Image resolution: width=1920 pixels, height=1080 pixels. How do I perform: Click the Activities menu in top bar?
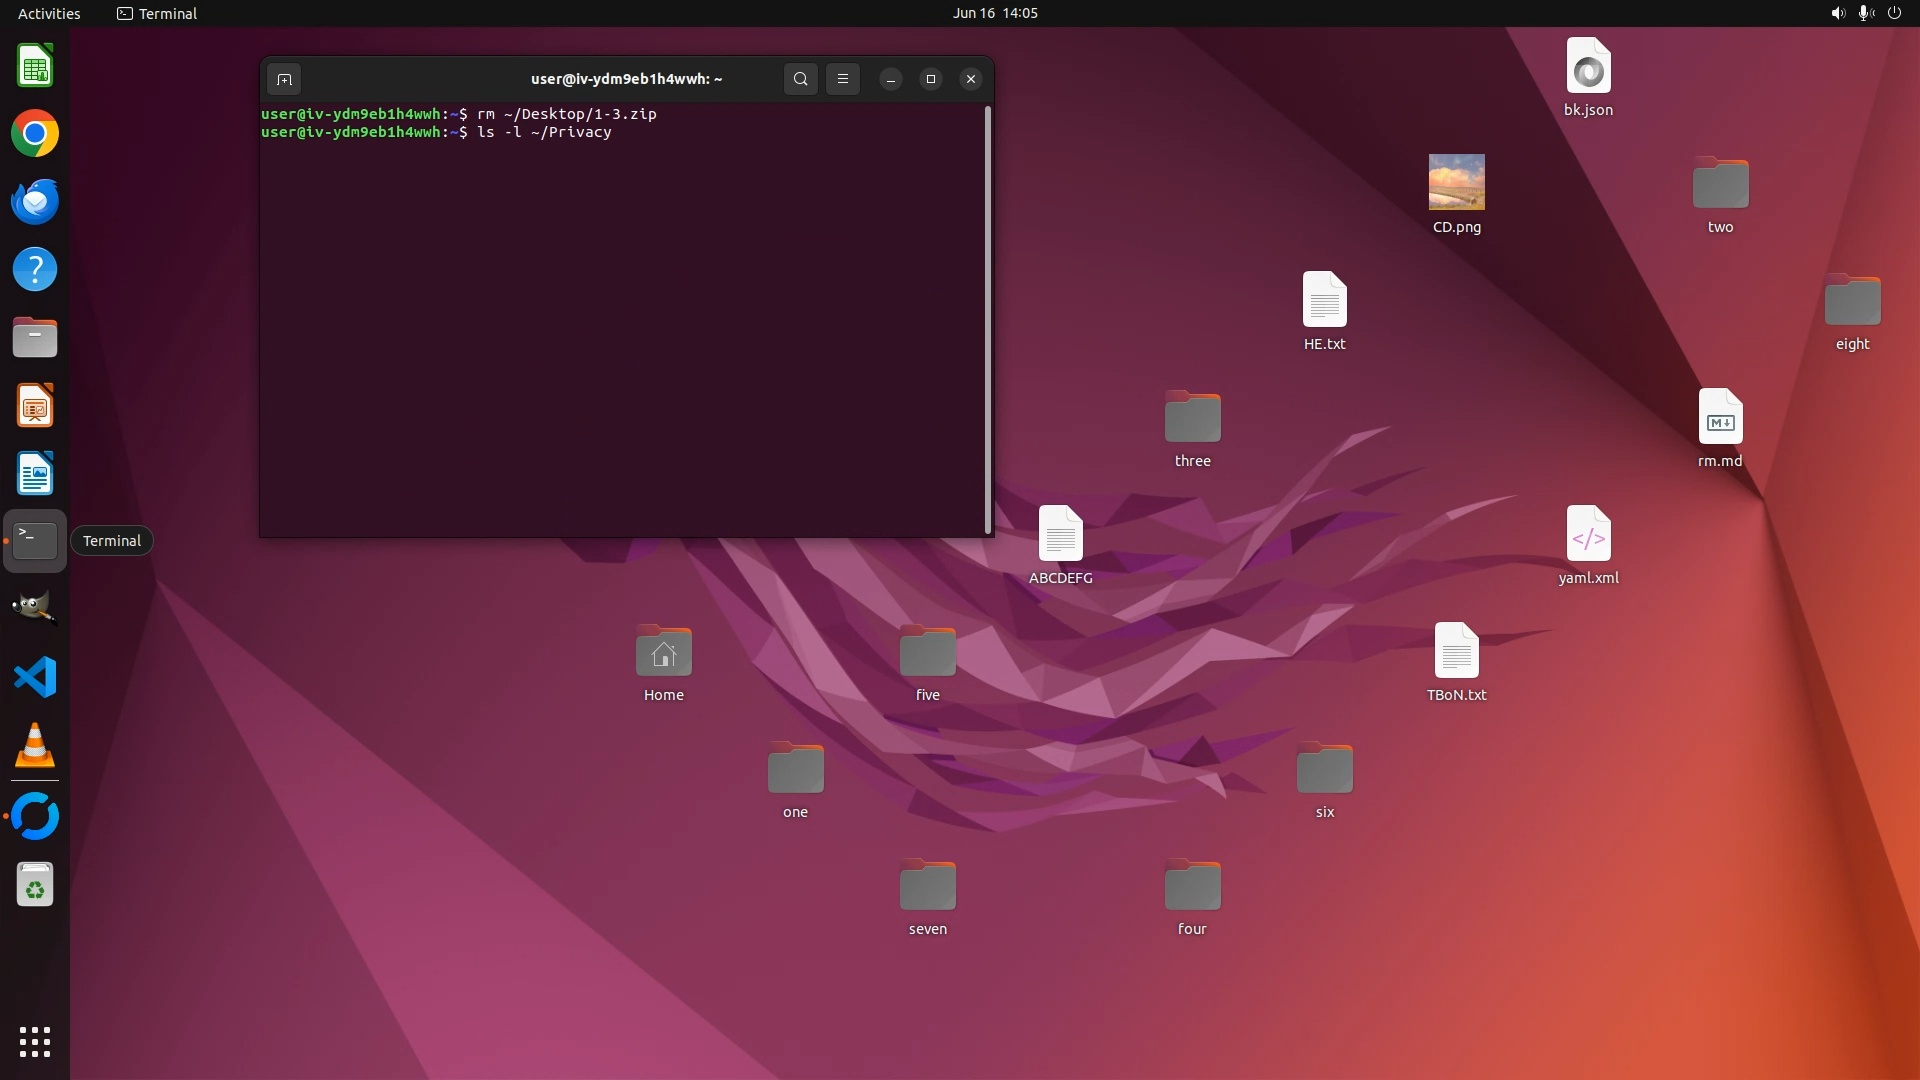[x=49, y=13]
